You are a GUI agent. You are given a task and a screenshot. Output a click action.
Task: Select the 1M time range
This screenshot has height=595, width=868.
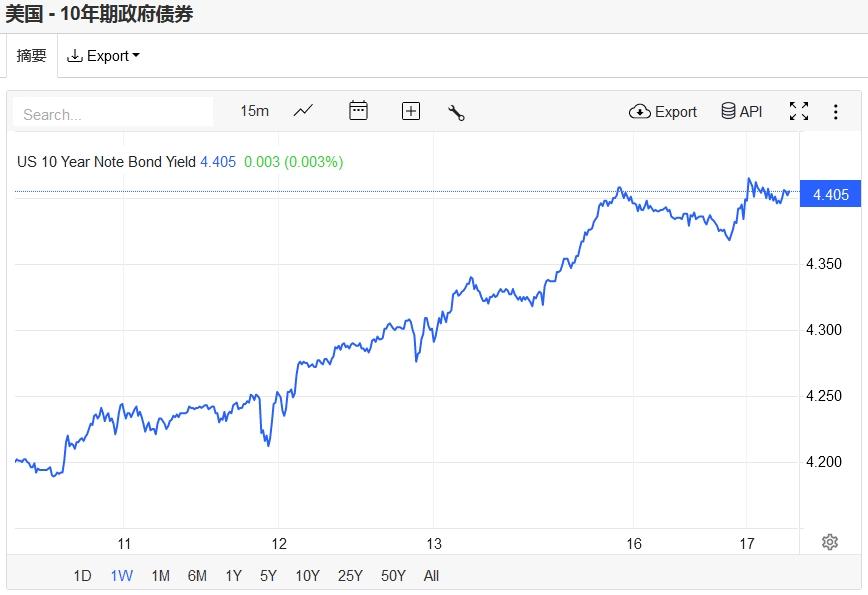(161, 576)
